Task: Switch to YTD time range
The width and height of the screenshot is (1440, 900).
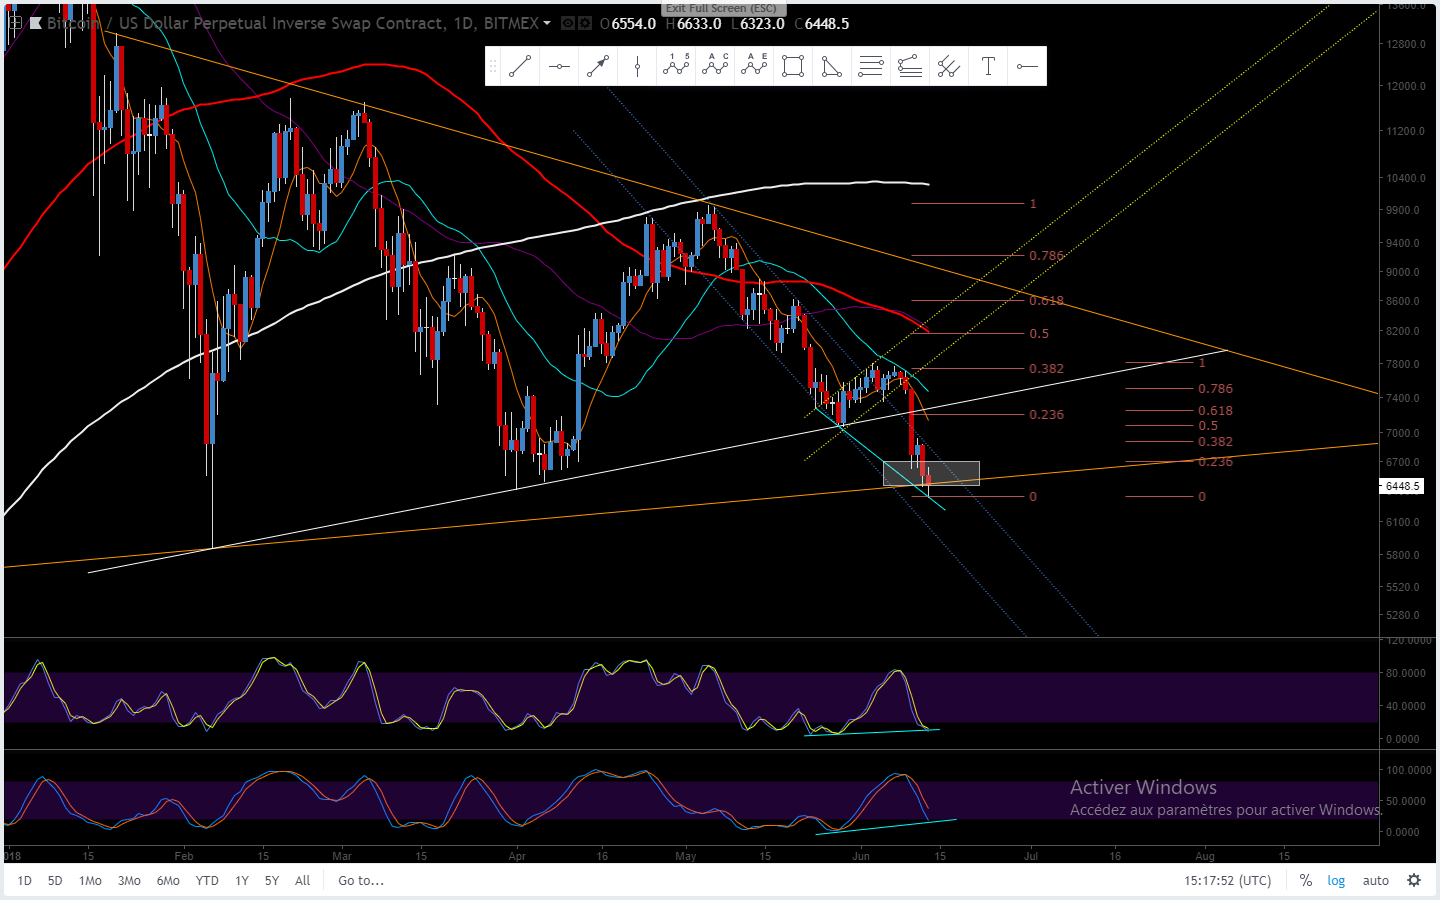Action: pos(207,881)
